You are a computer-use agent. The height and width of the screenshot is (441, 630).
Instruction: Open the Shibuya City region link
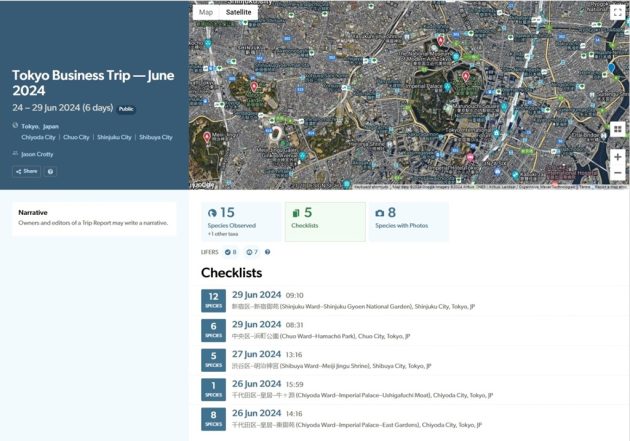pyautogui.click(x=156, y=137)
